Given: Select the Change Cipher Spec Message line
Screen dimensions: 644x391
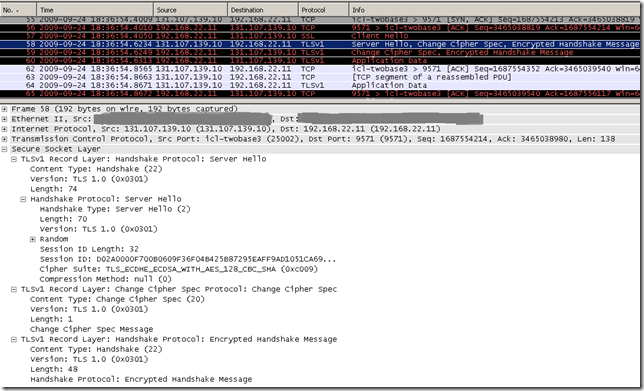Looking at the screenshot, I should (92, 329).
